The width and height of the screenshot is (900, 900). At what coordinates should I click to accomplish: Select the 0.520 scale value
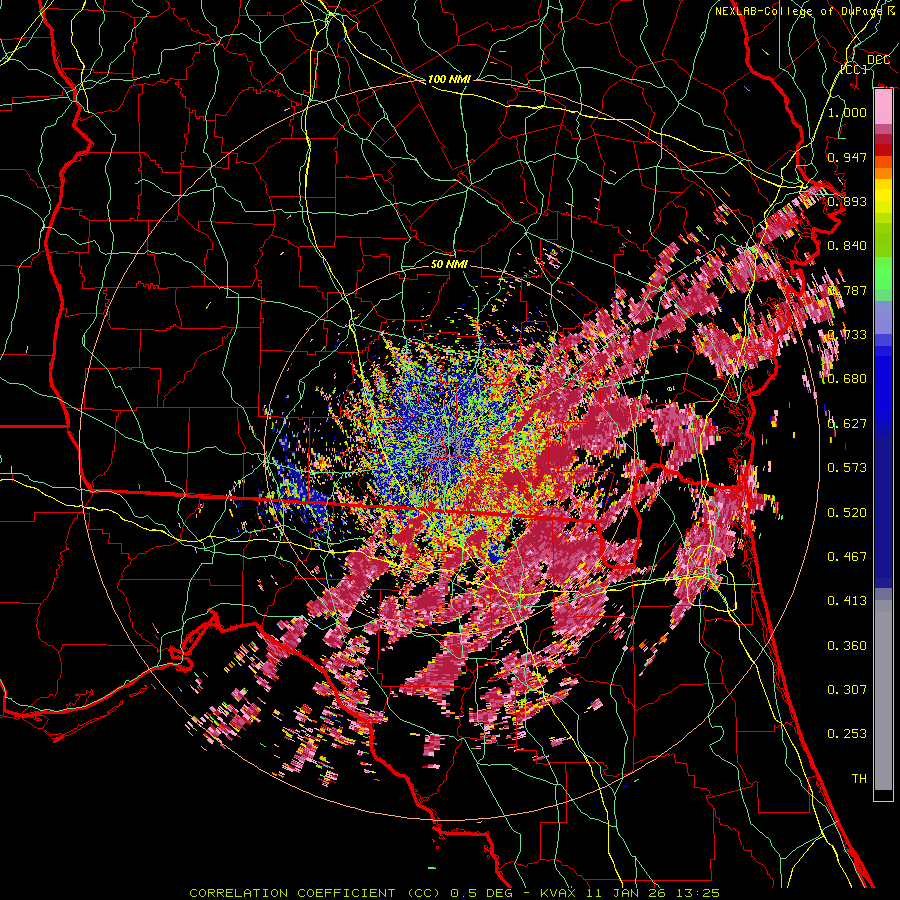coord(847,513)
